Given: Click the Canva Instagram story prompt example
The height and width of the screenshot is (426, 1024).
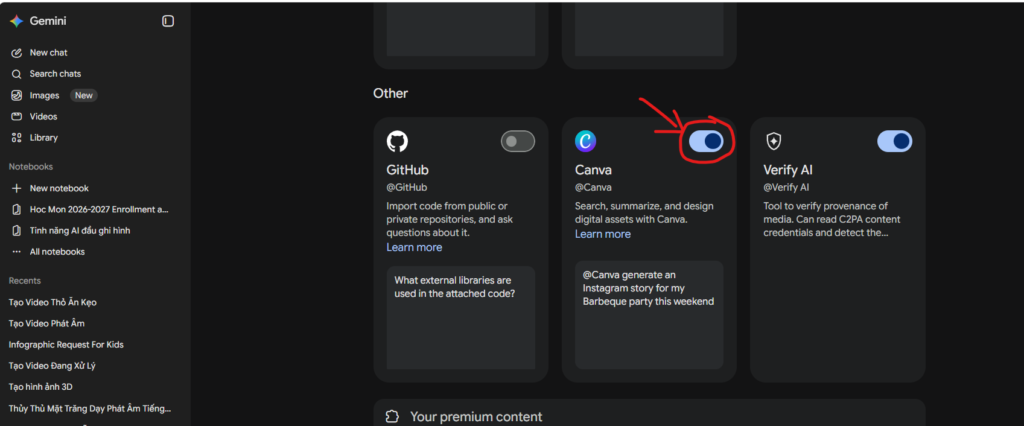Looking at the screenshot, I should pyautogui.click(x=649, y=315).
